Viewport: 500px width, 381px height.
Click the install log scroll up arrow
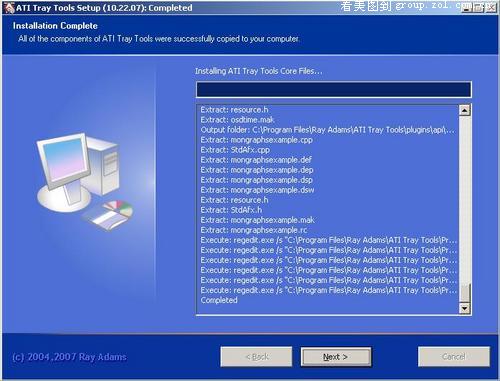click(x=464, y=110)
